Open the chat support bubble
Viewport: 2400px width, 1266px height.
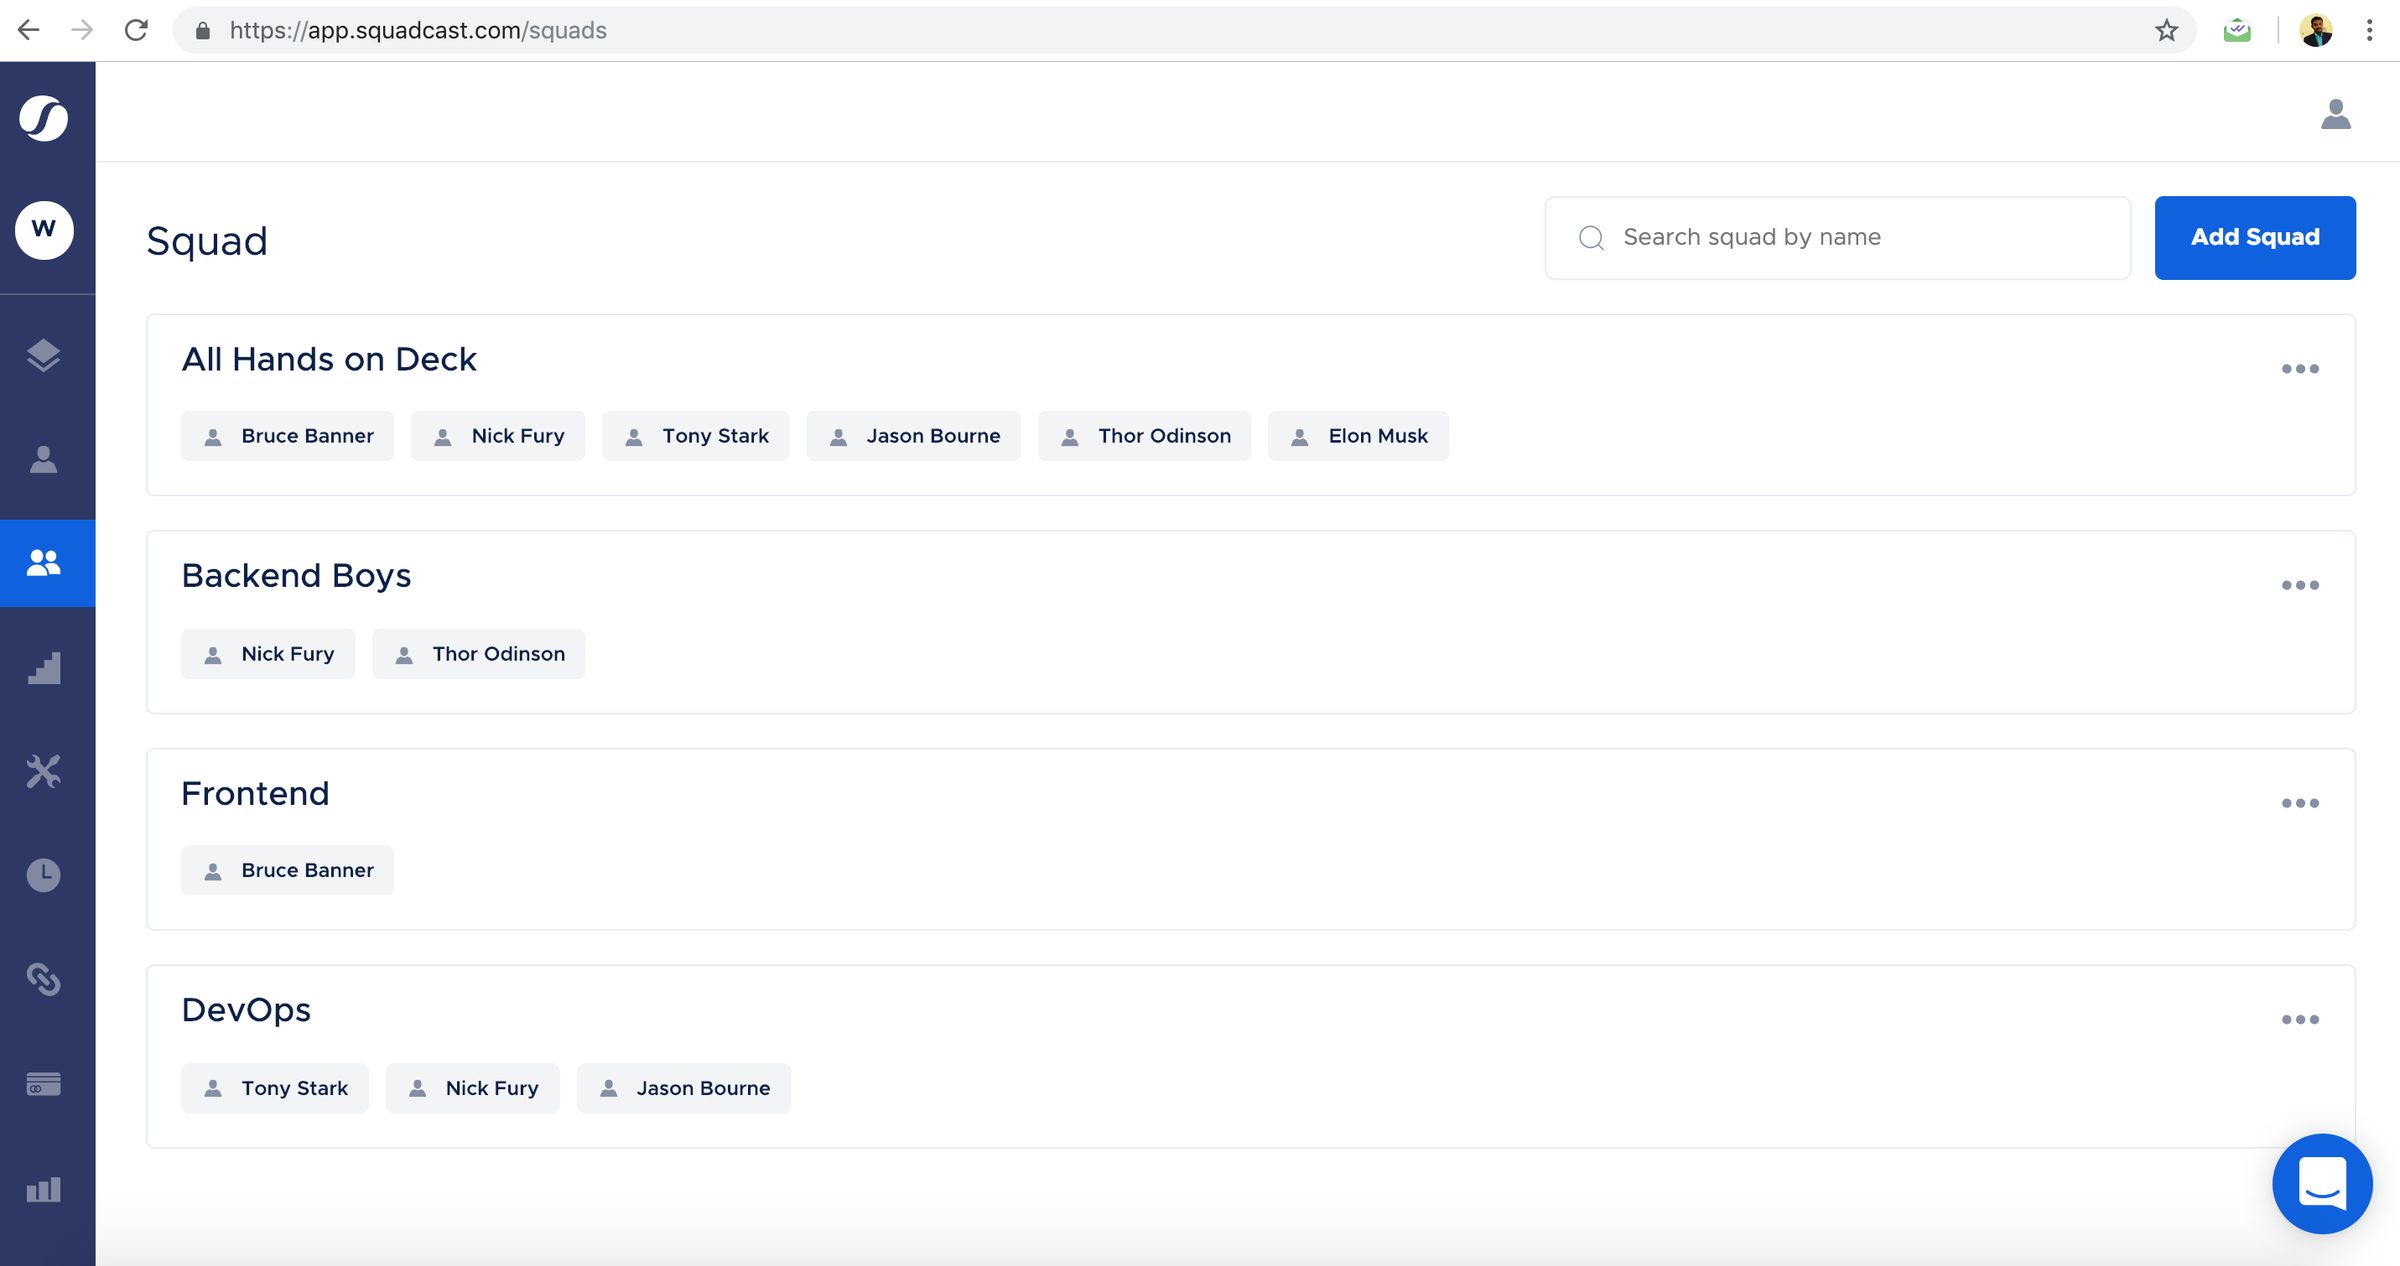(2322, 1184)
